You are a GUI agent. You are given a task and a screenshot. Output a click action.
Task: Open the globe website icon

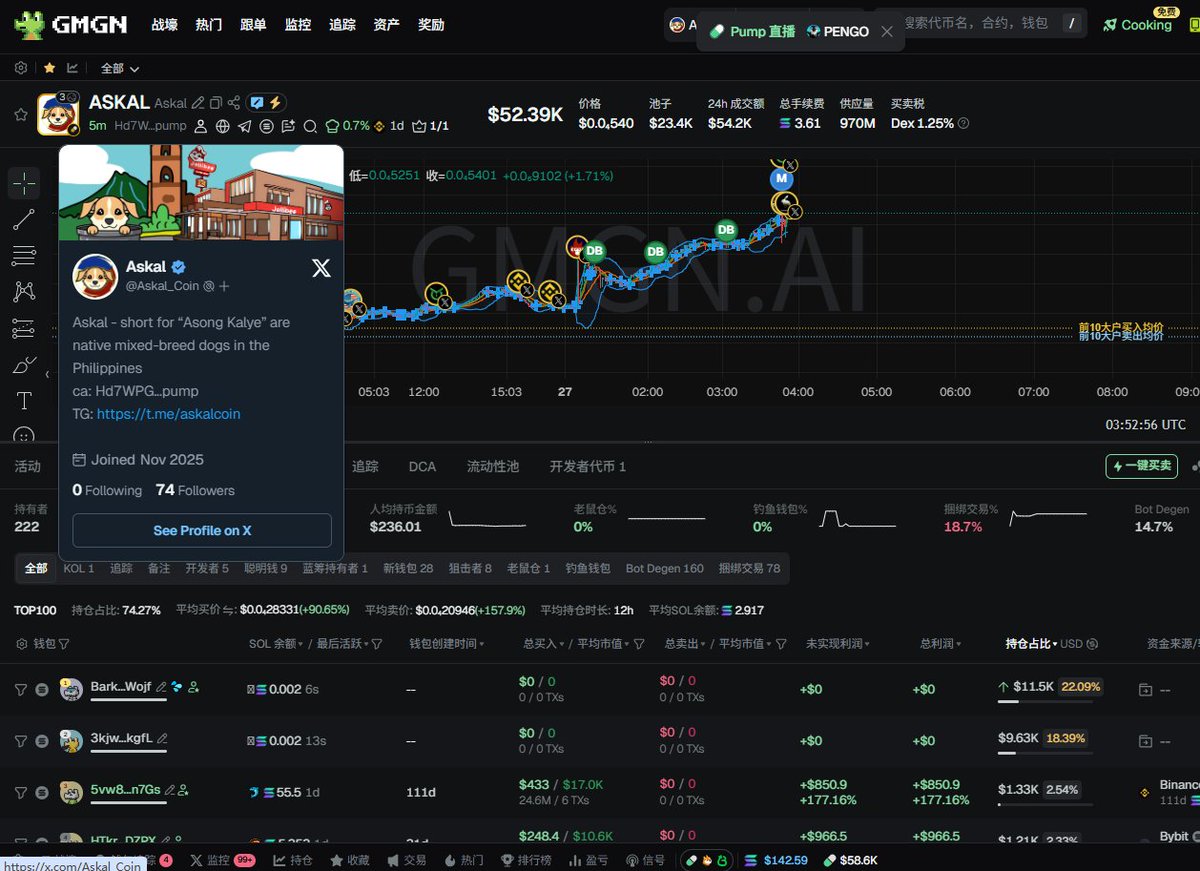pos(223,126)
